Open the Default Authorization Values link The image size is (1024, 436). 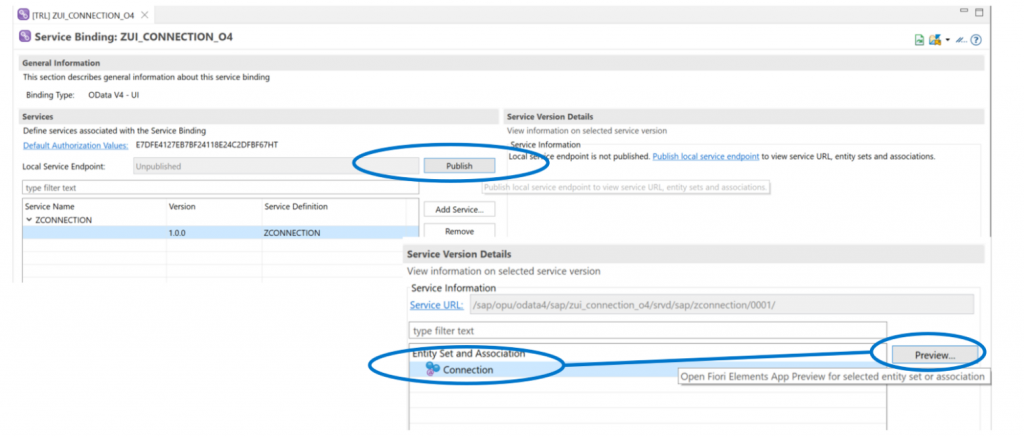76,145
